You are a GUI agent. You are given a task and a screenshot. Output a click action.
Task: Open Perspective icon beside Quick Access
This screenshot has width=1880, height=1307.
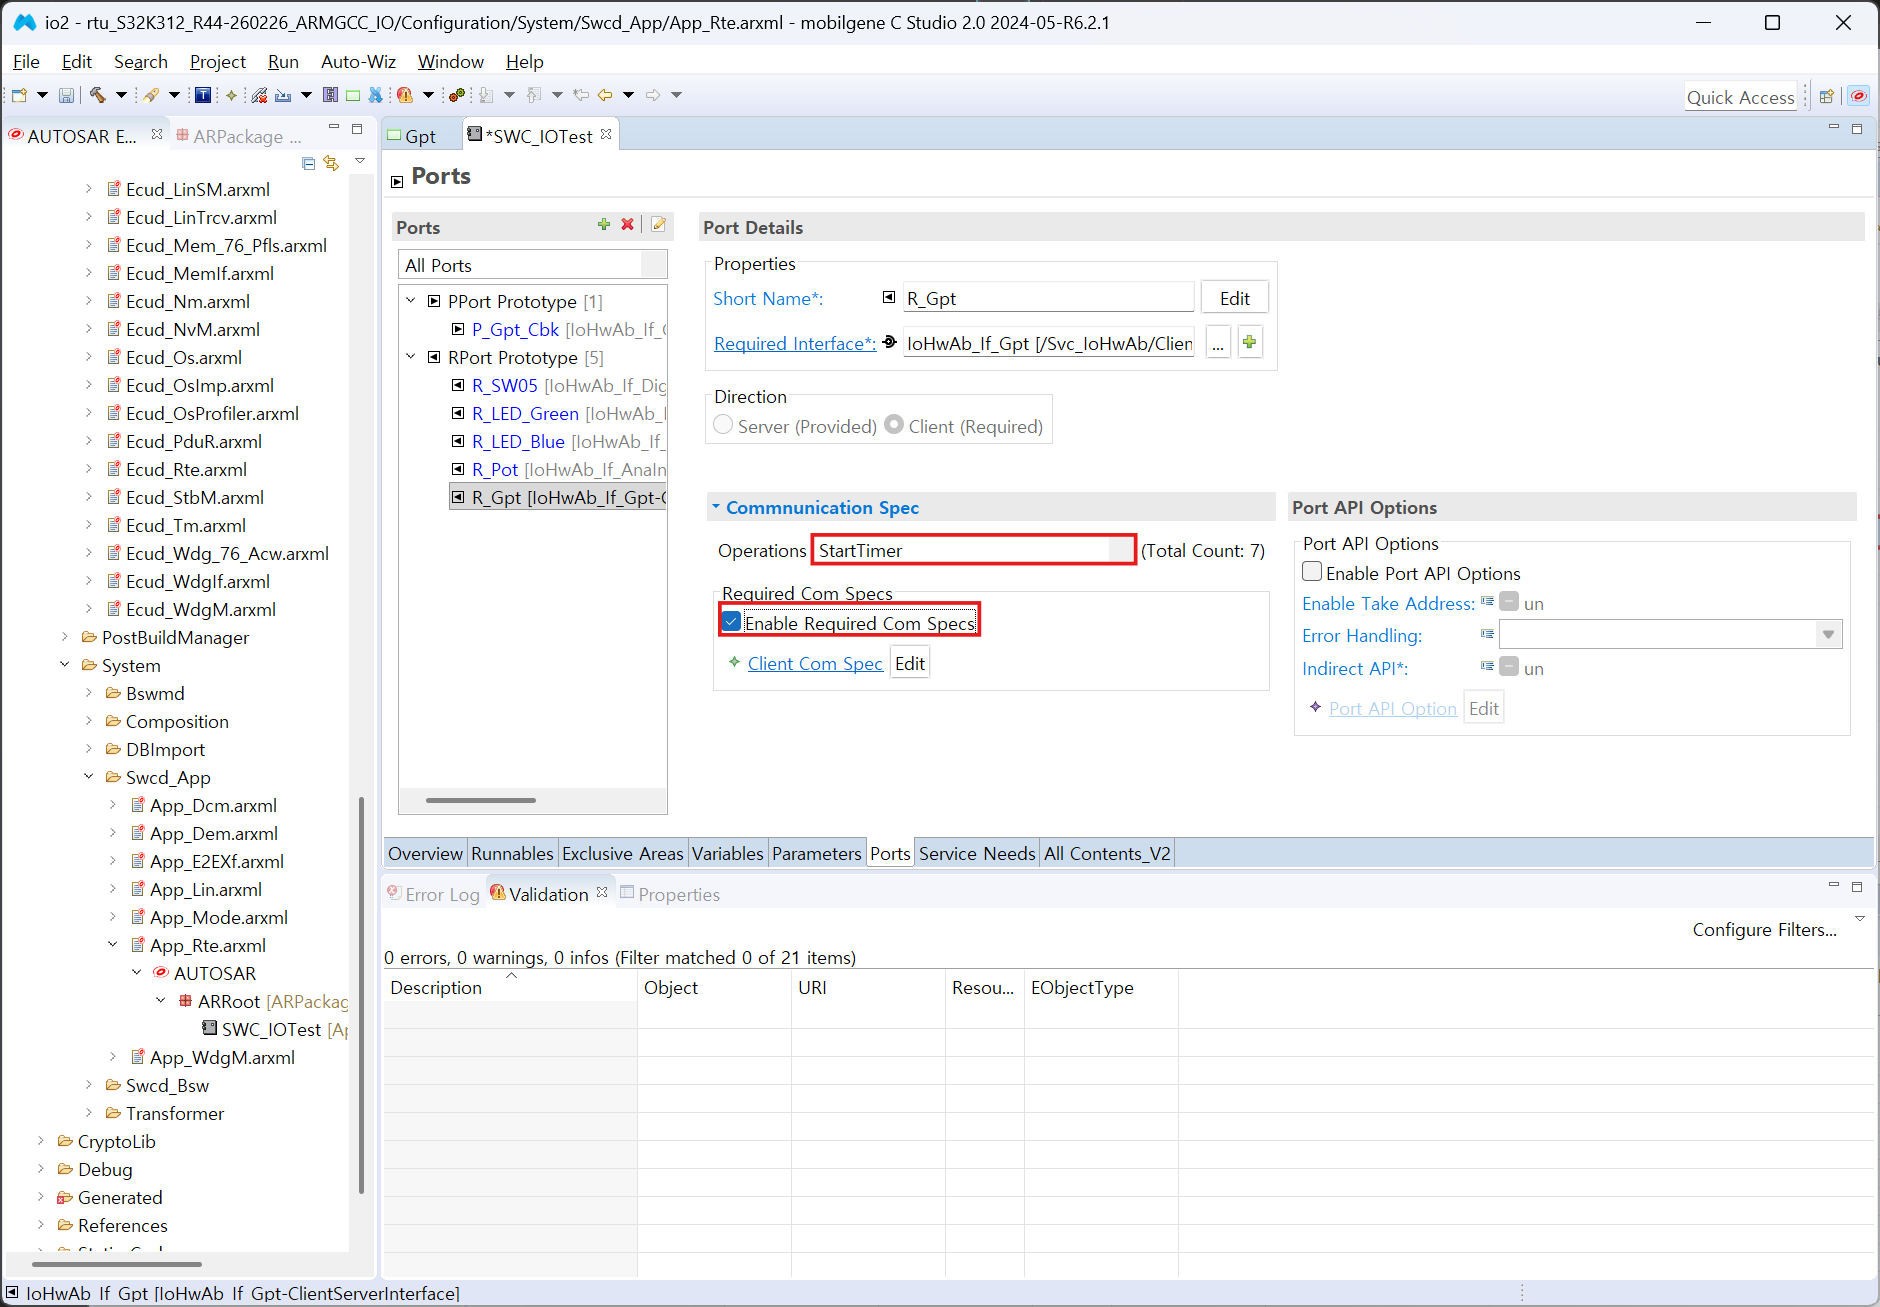click(1826, 96)
